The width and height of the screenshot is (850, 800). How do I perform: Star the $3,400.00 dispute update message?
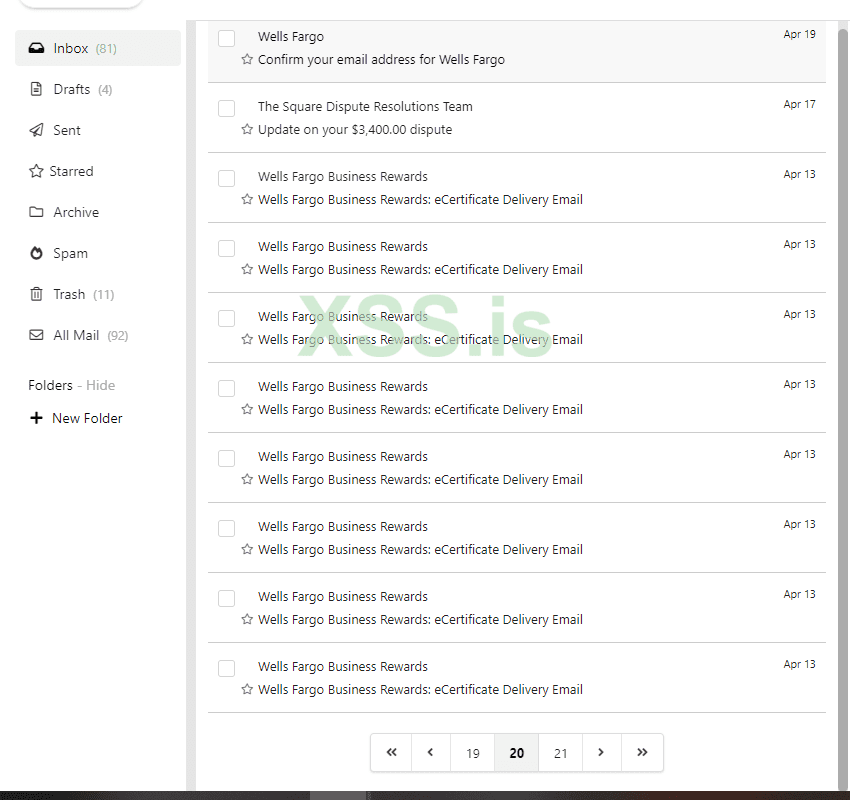pos(247,129)
